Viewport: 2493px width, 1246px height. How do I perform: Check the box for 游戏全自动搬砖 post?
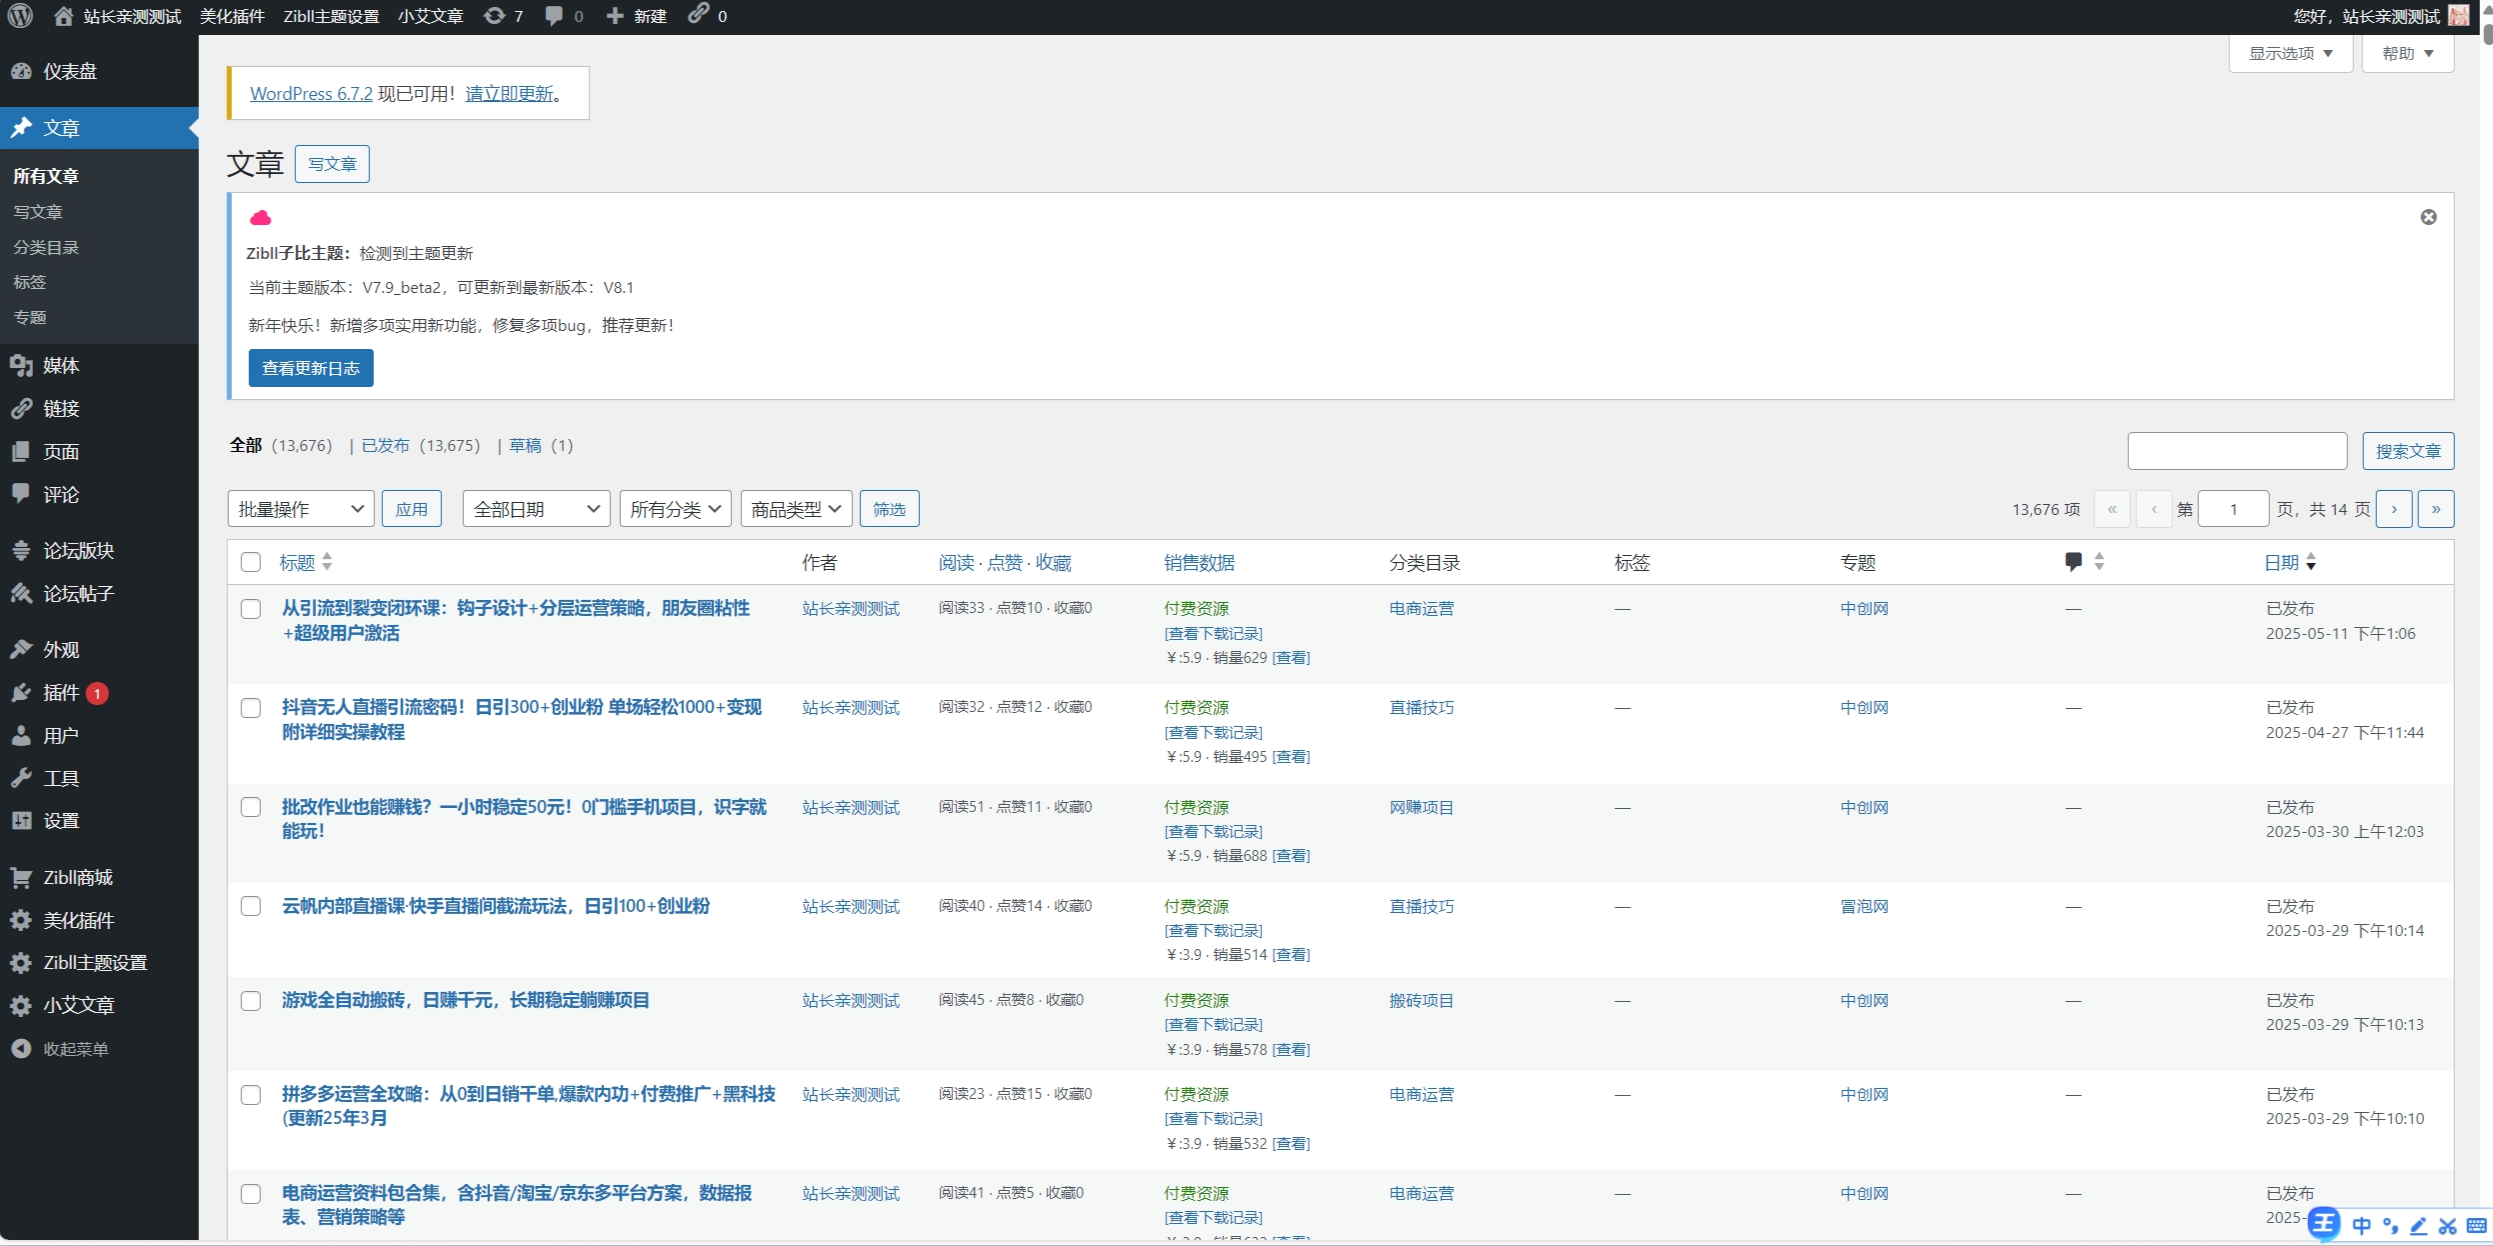click(251, 1001)
